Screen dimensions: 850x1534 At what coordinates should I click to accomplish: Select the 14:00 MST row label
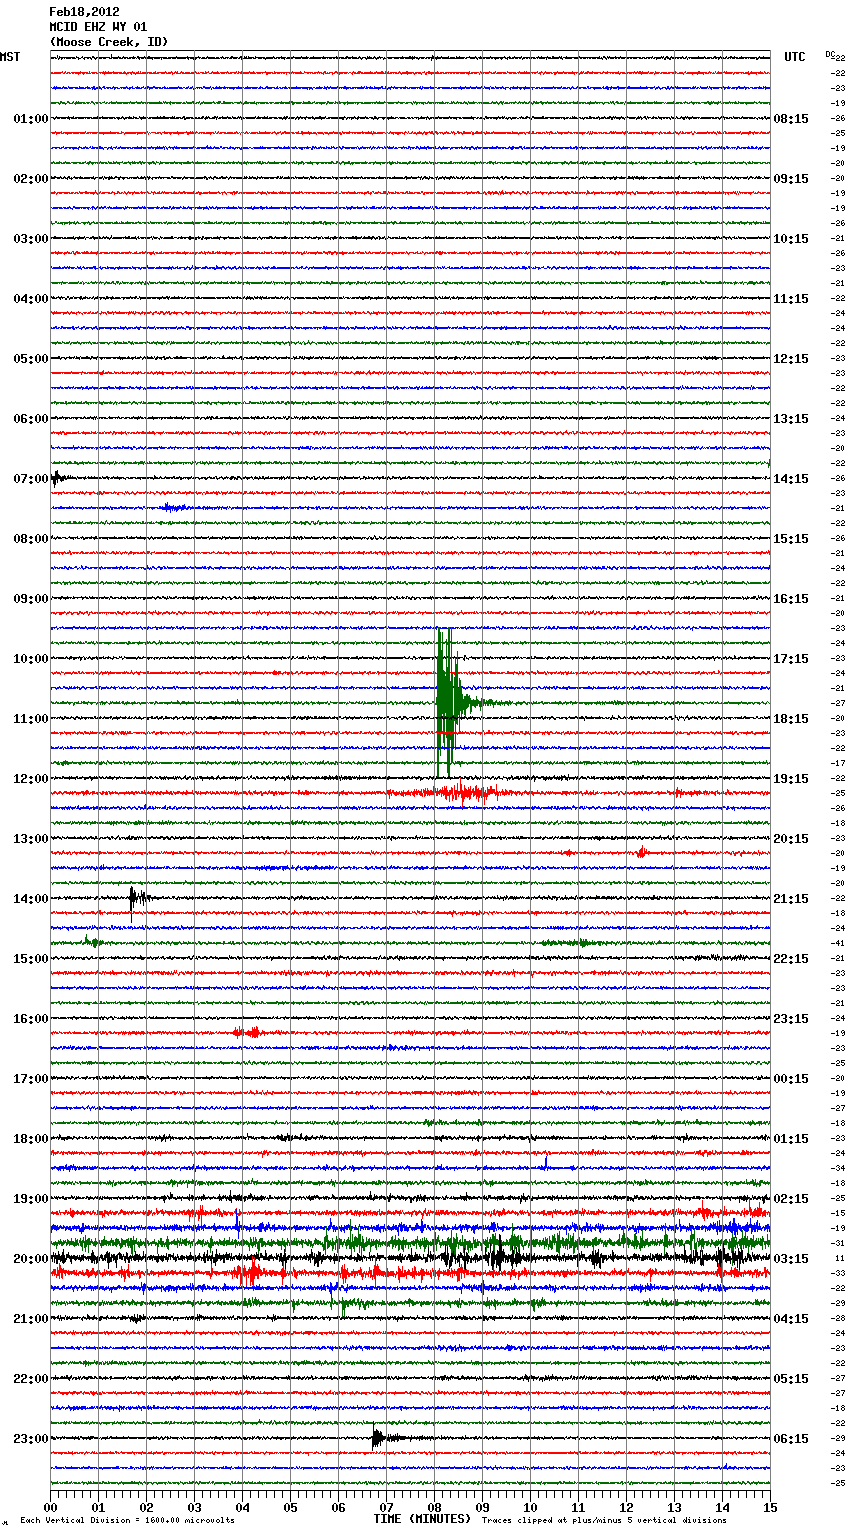tap(30, 899)
